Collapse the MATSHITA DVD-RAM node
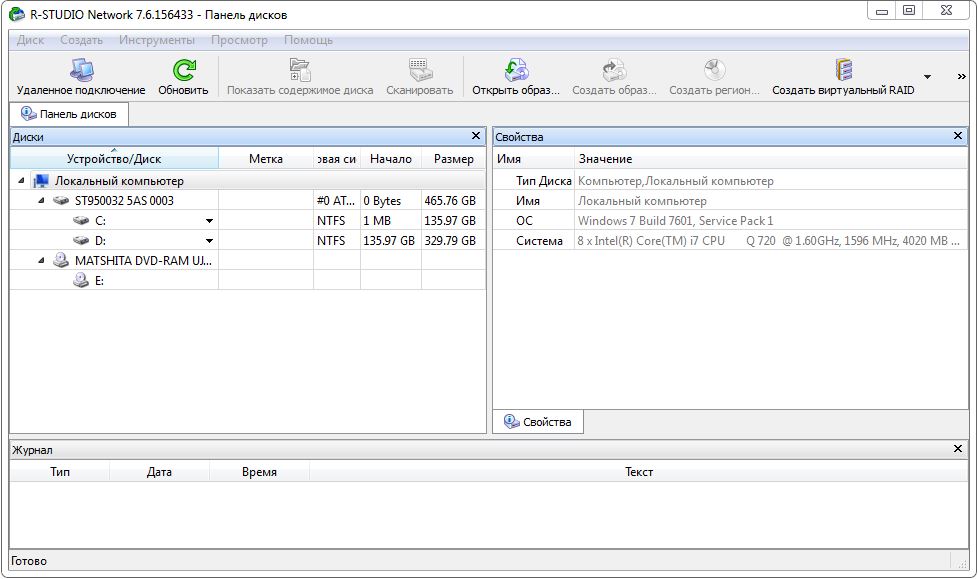The height and width of the screenshot is (579, 978). (41, 261)
